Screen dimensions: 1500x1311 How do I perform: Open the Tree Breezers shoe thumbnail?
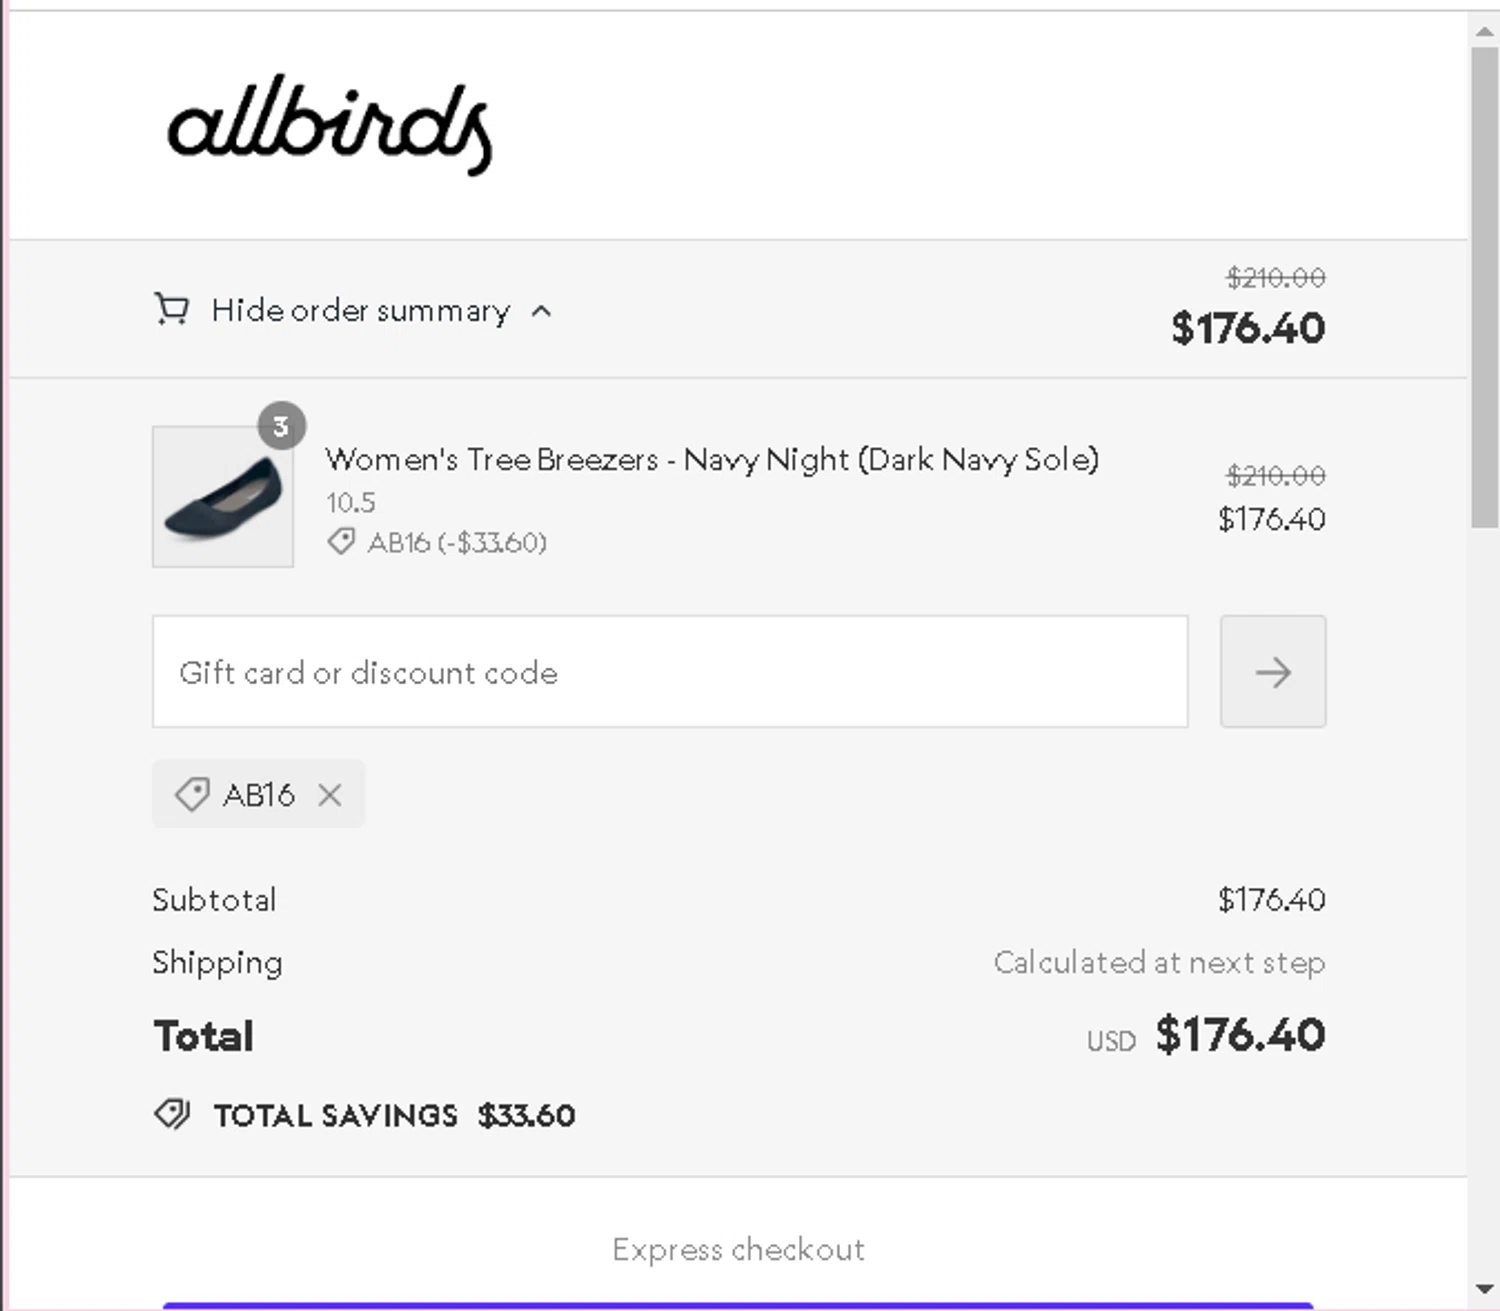223,497
